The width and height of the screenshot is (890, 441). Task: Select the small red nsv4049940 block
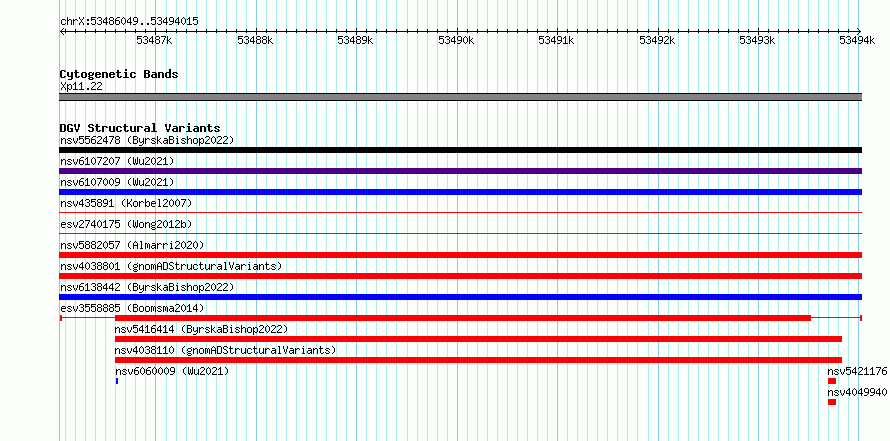point(832,402)
